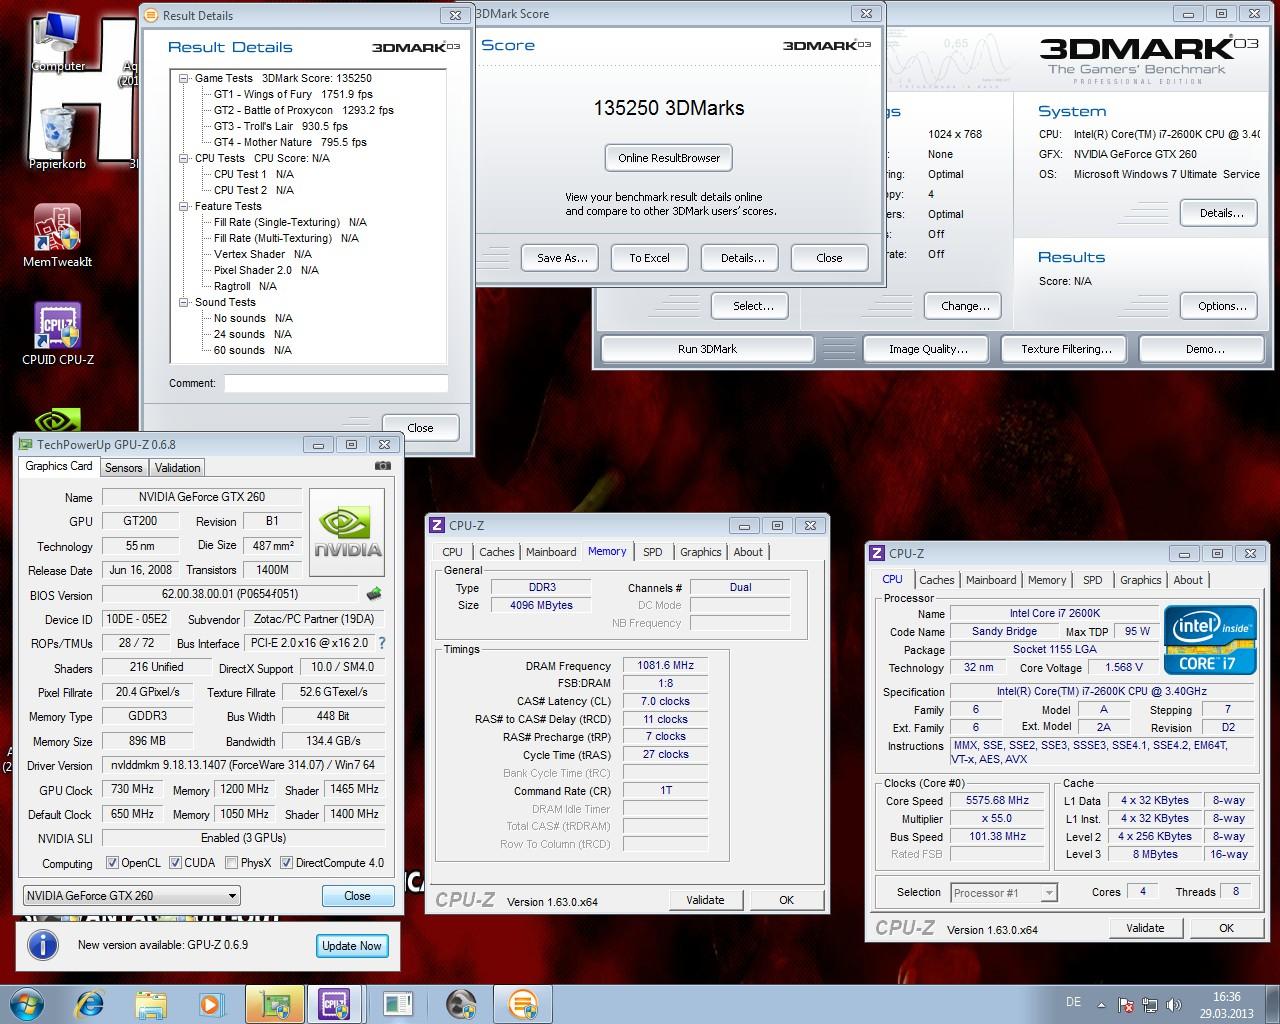Click the blue info icon in update notice
This screenshot has width=1280, height=1024.
tap(42, 945)
